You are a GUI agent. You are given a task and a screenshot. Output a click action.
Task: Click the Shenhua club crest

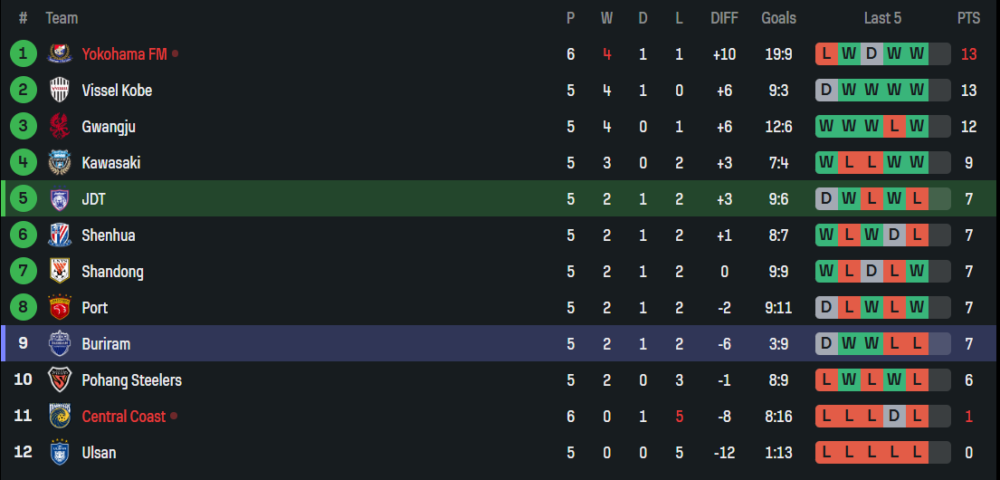point(58,235)
